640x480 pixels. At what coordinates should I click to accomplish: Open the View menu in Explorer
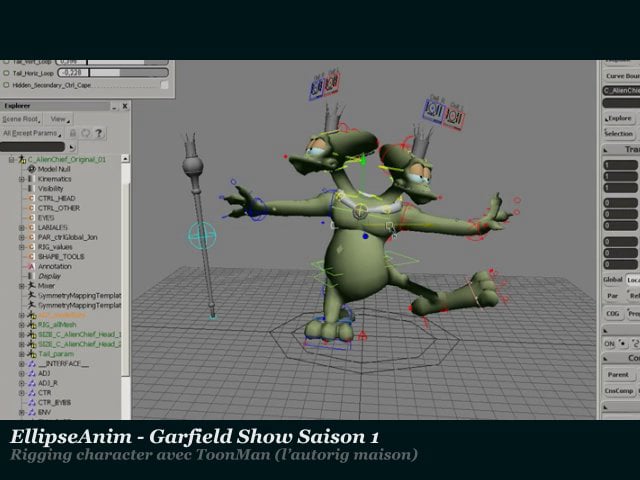tap(60, 119)
